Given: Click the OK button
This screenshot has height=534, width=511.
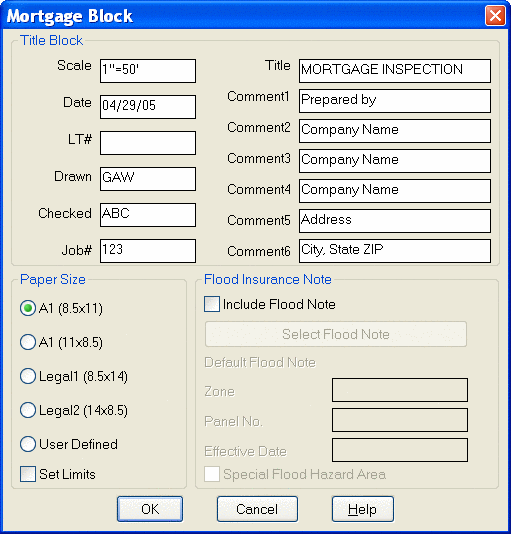Looking at the screenshot, I should pyautogui.click(x=150, y=509).
